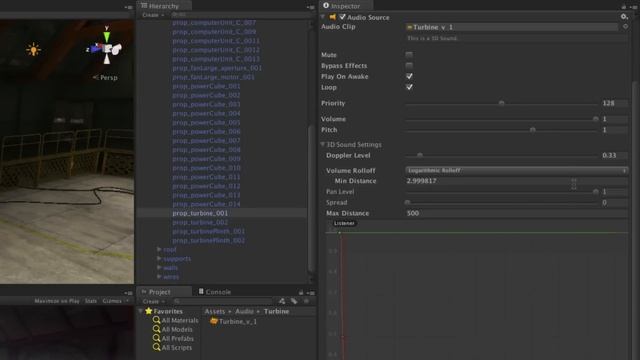640x360 pixels.
Task: Click the Assets breadcrumb
Action: tap(215, 311)
